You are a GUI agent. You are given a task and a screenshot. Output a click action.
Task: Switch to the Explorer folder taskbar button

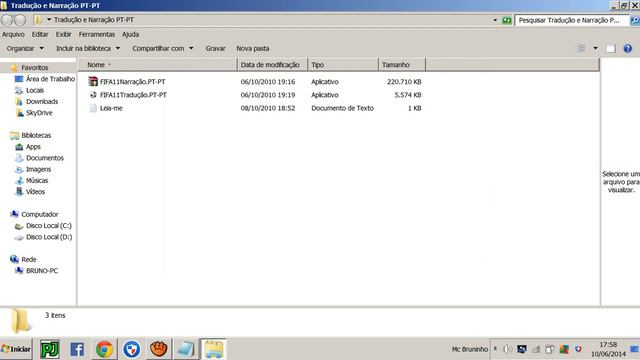213,349
